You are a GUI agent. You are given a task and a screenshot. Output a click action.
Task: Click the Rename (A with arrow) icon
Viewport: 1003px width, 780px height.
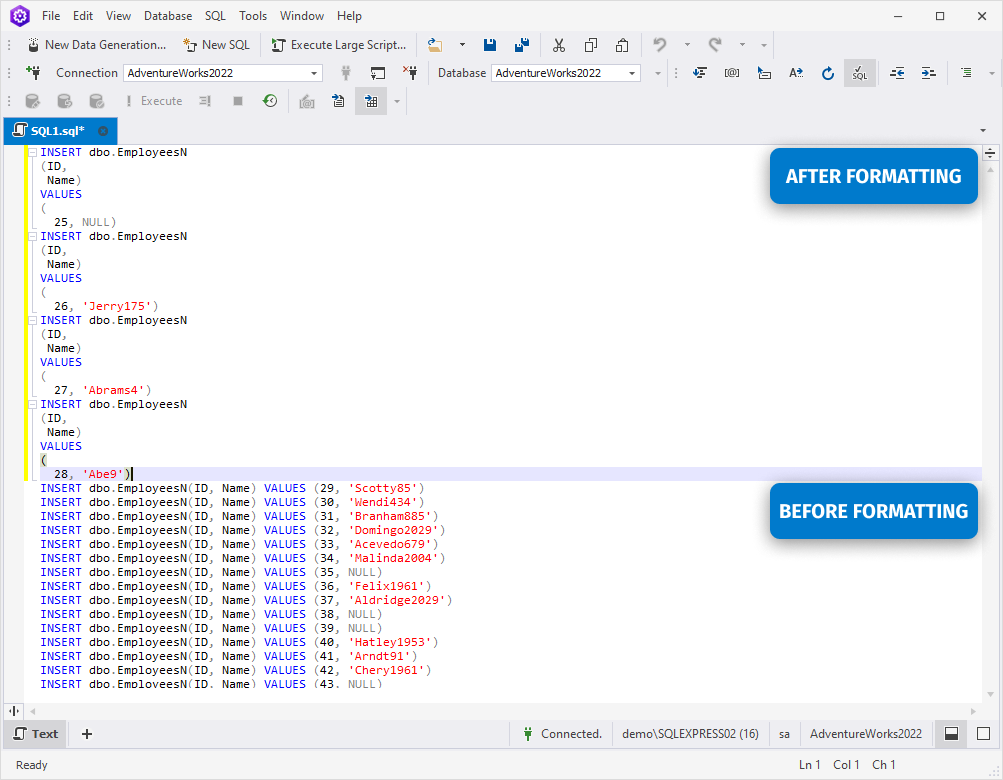pyautogui.click(x=796, y=73)
